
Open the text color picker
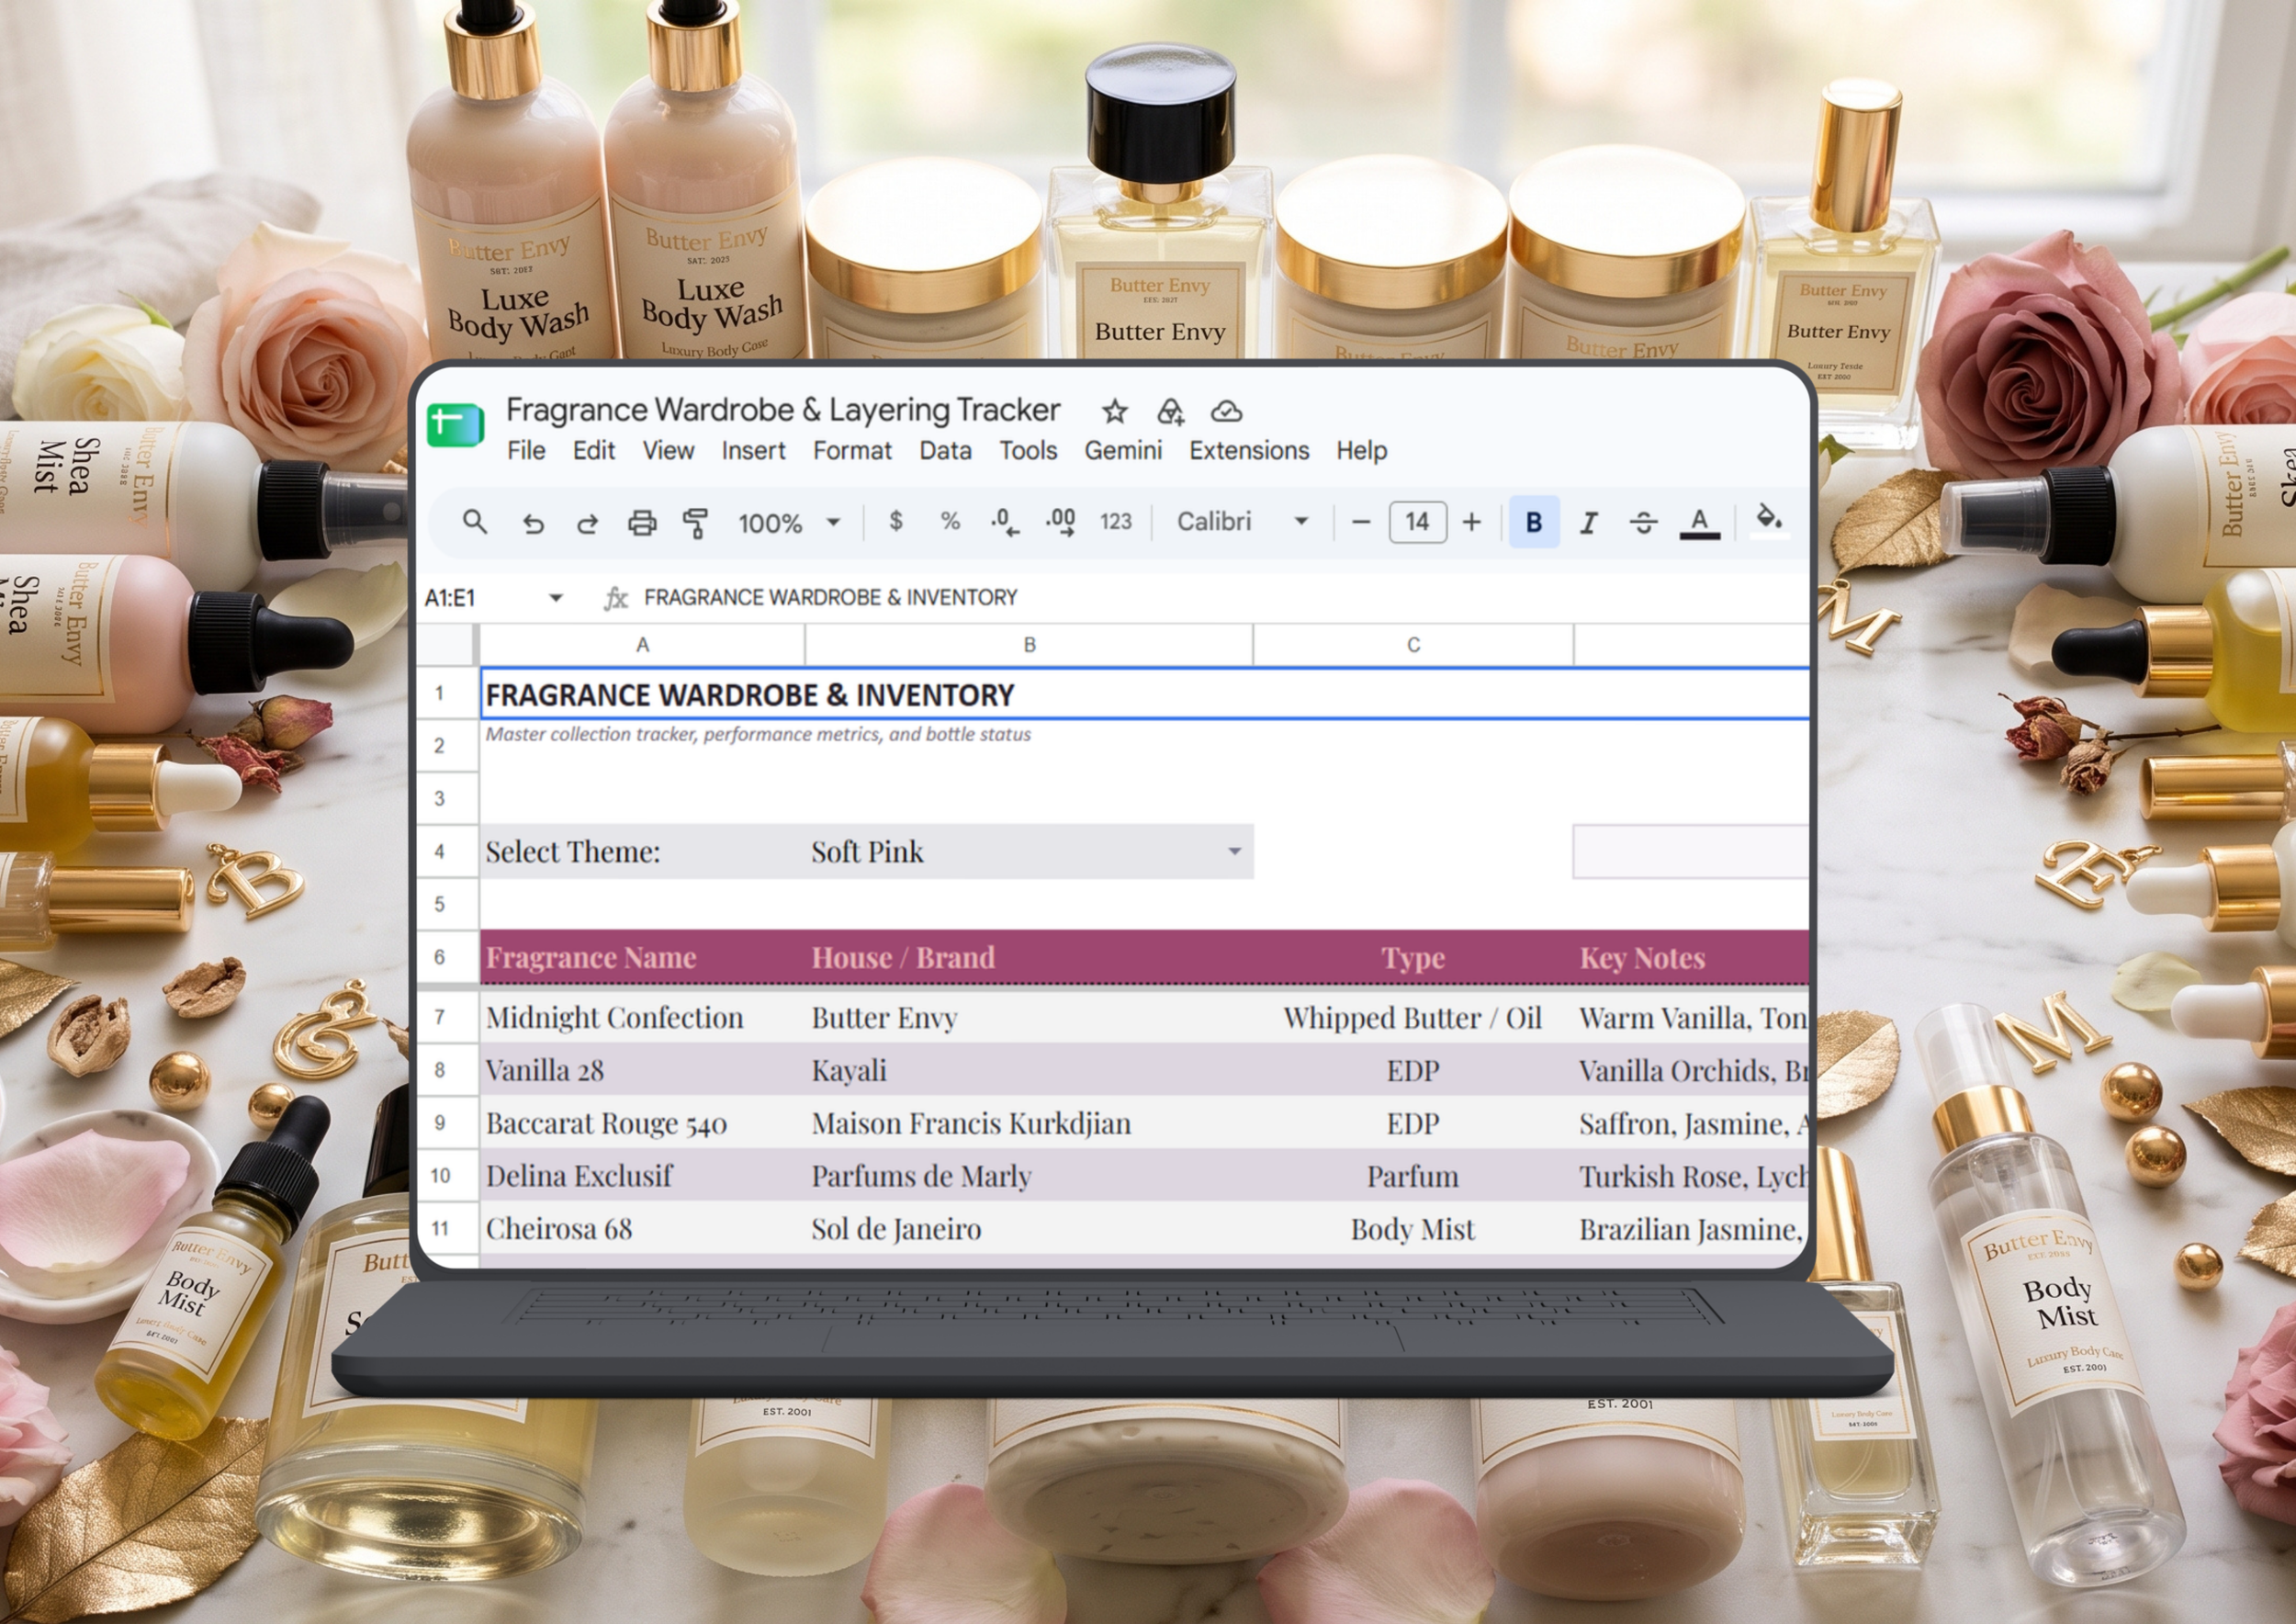tap(1699, 522)
